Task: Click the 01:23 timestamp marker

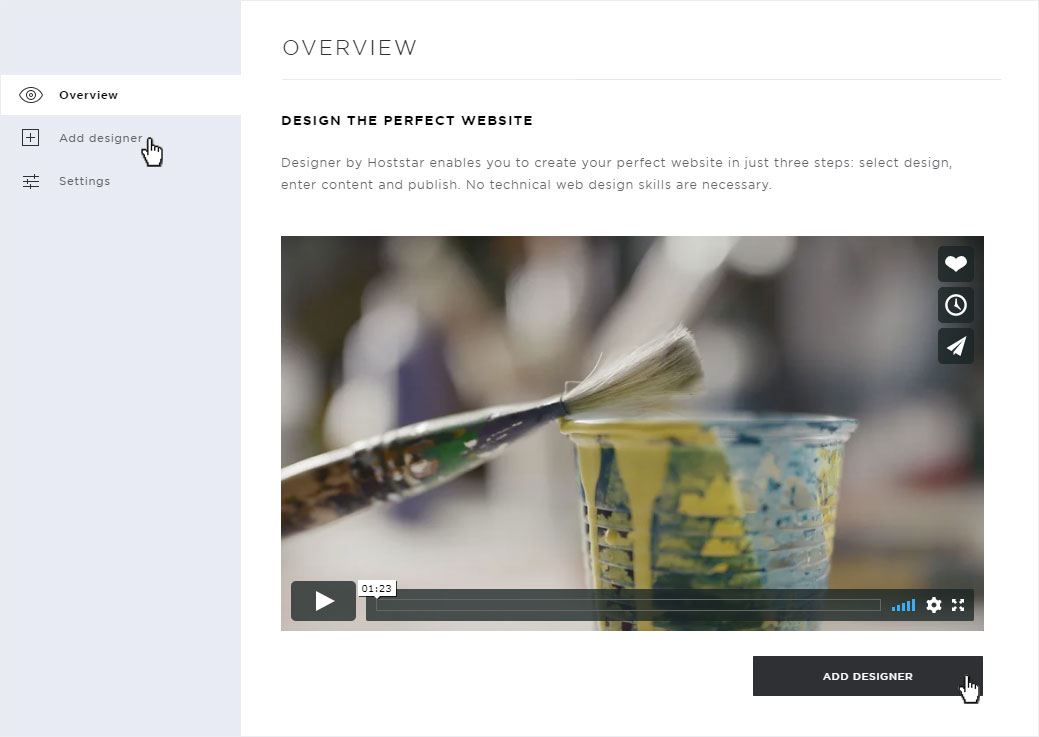Action: [x=376, y=589]
